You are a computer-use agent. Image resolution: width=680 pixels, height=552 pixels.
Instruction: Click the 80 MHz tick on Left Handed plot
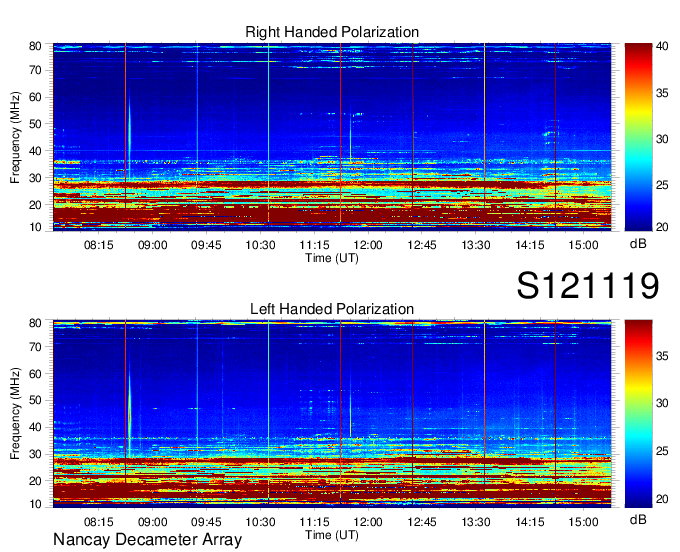coord(36,323)
